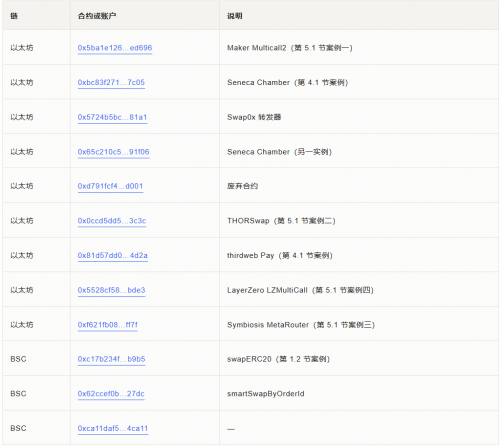The width and height of the screenshot is (500, 448).
Task: Open address link 0x5ba1e126...ed696
Action: click(115, 48)
